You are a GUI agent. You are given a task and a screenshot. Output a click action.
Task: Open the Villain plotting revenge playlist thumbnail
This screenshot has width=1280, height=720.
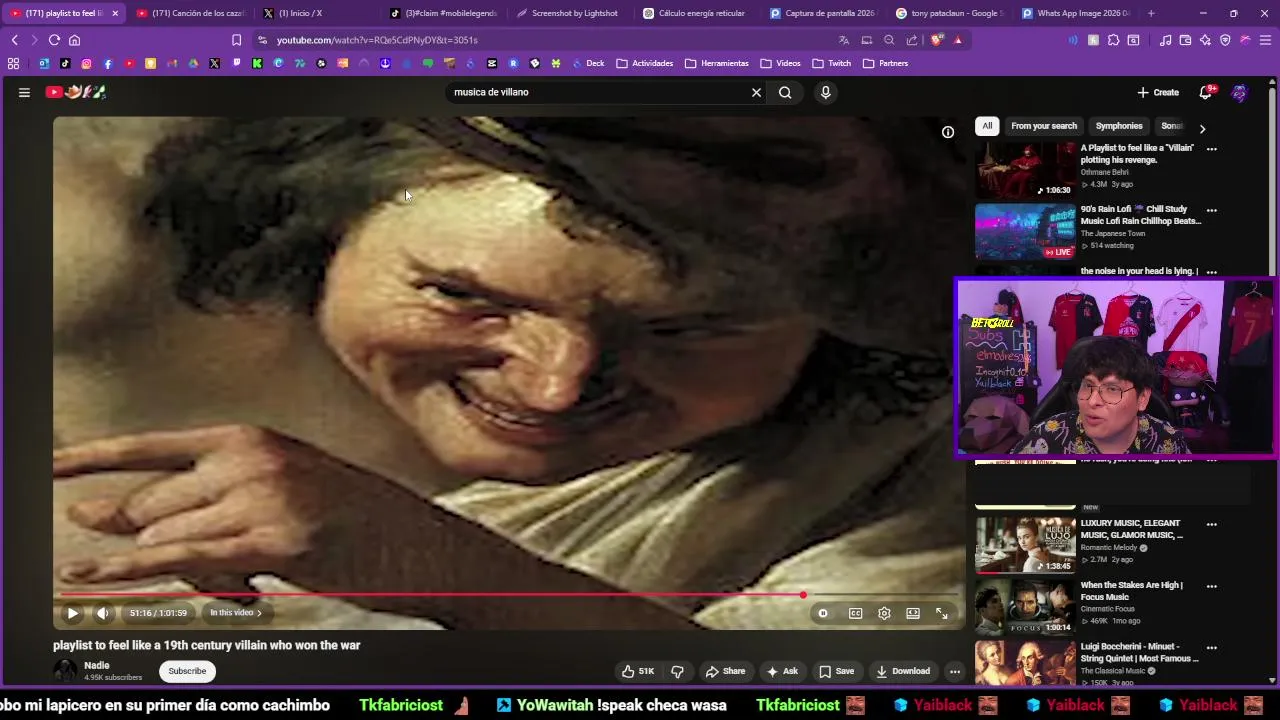[1025, 169]
